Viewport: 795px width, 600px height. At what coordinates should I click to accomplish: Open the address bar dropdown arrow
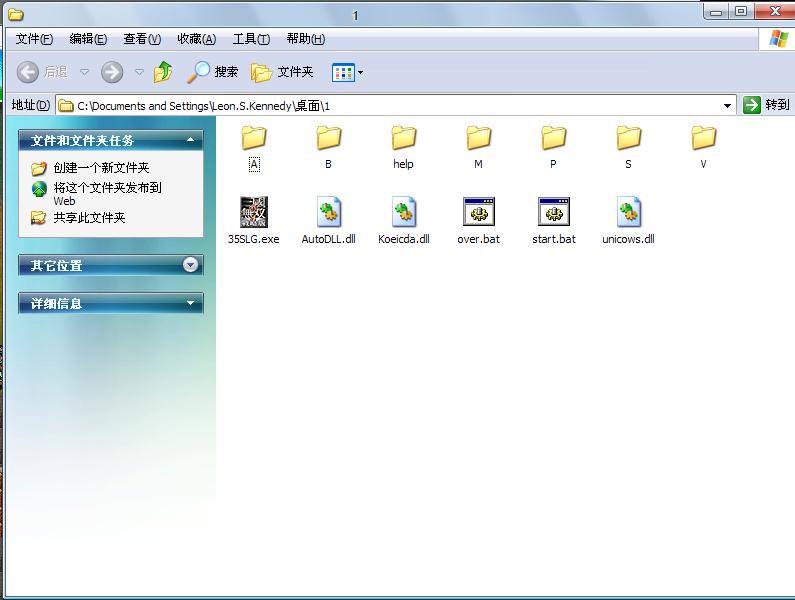727,105
